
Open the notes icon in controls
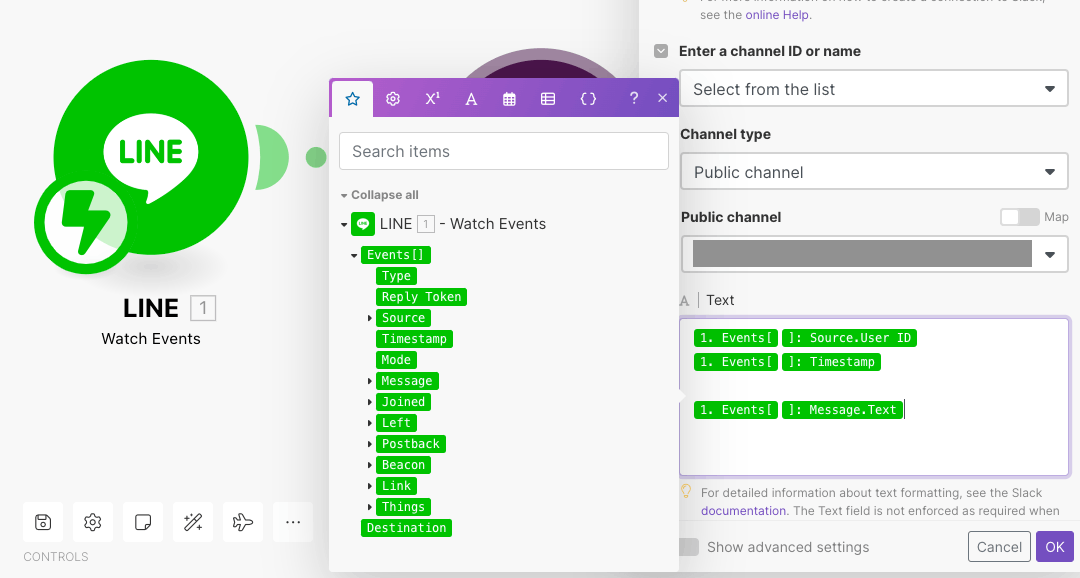(x=143, y=522)
